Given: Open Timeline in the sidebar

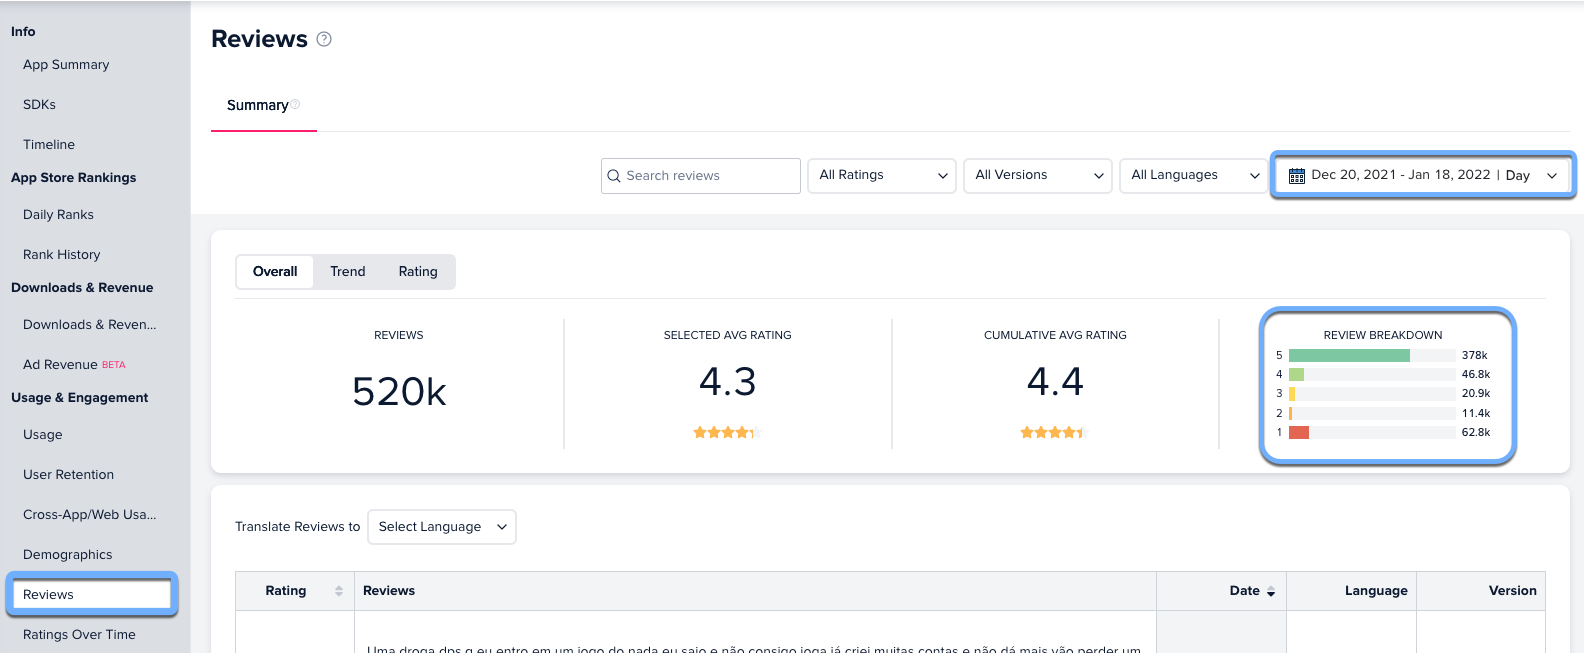Looking at the screenshot, I should 49,144.
